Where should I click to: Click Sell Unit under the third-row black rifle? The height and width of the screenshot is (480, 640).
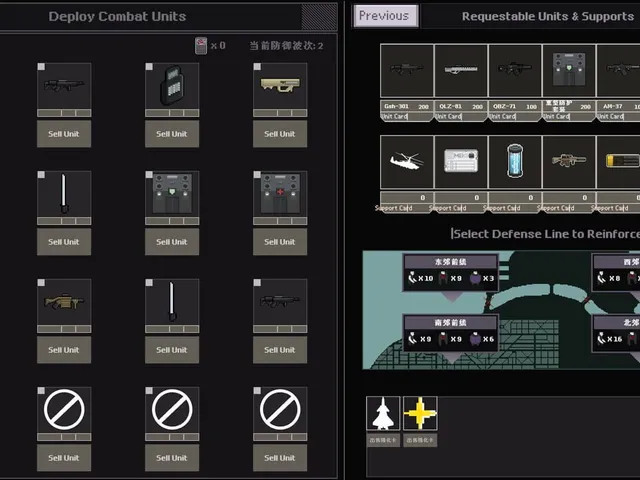click(x=280, y=350)
